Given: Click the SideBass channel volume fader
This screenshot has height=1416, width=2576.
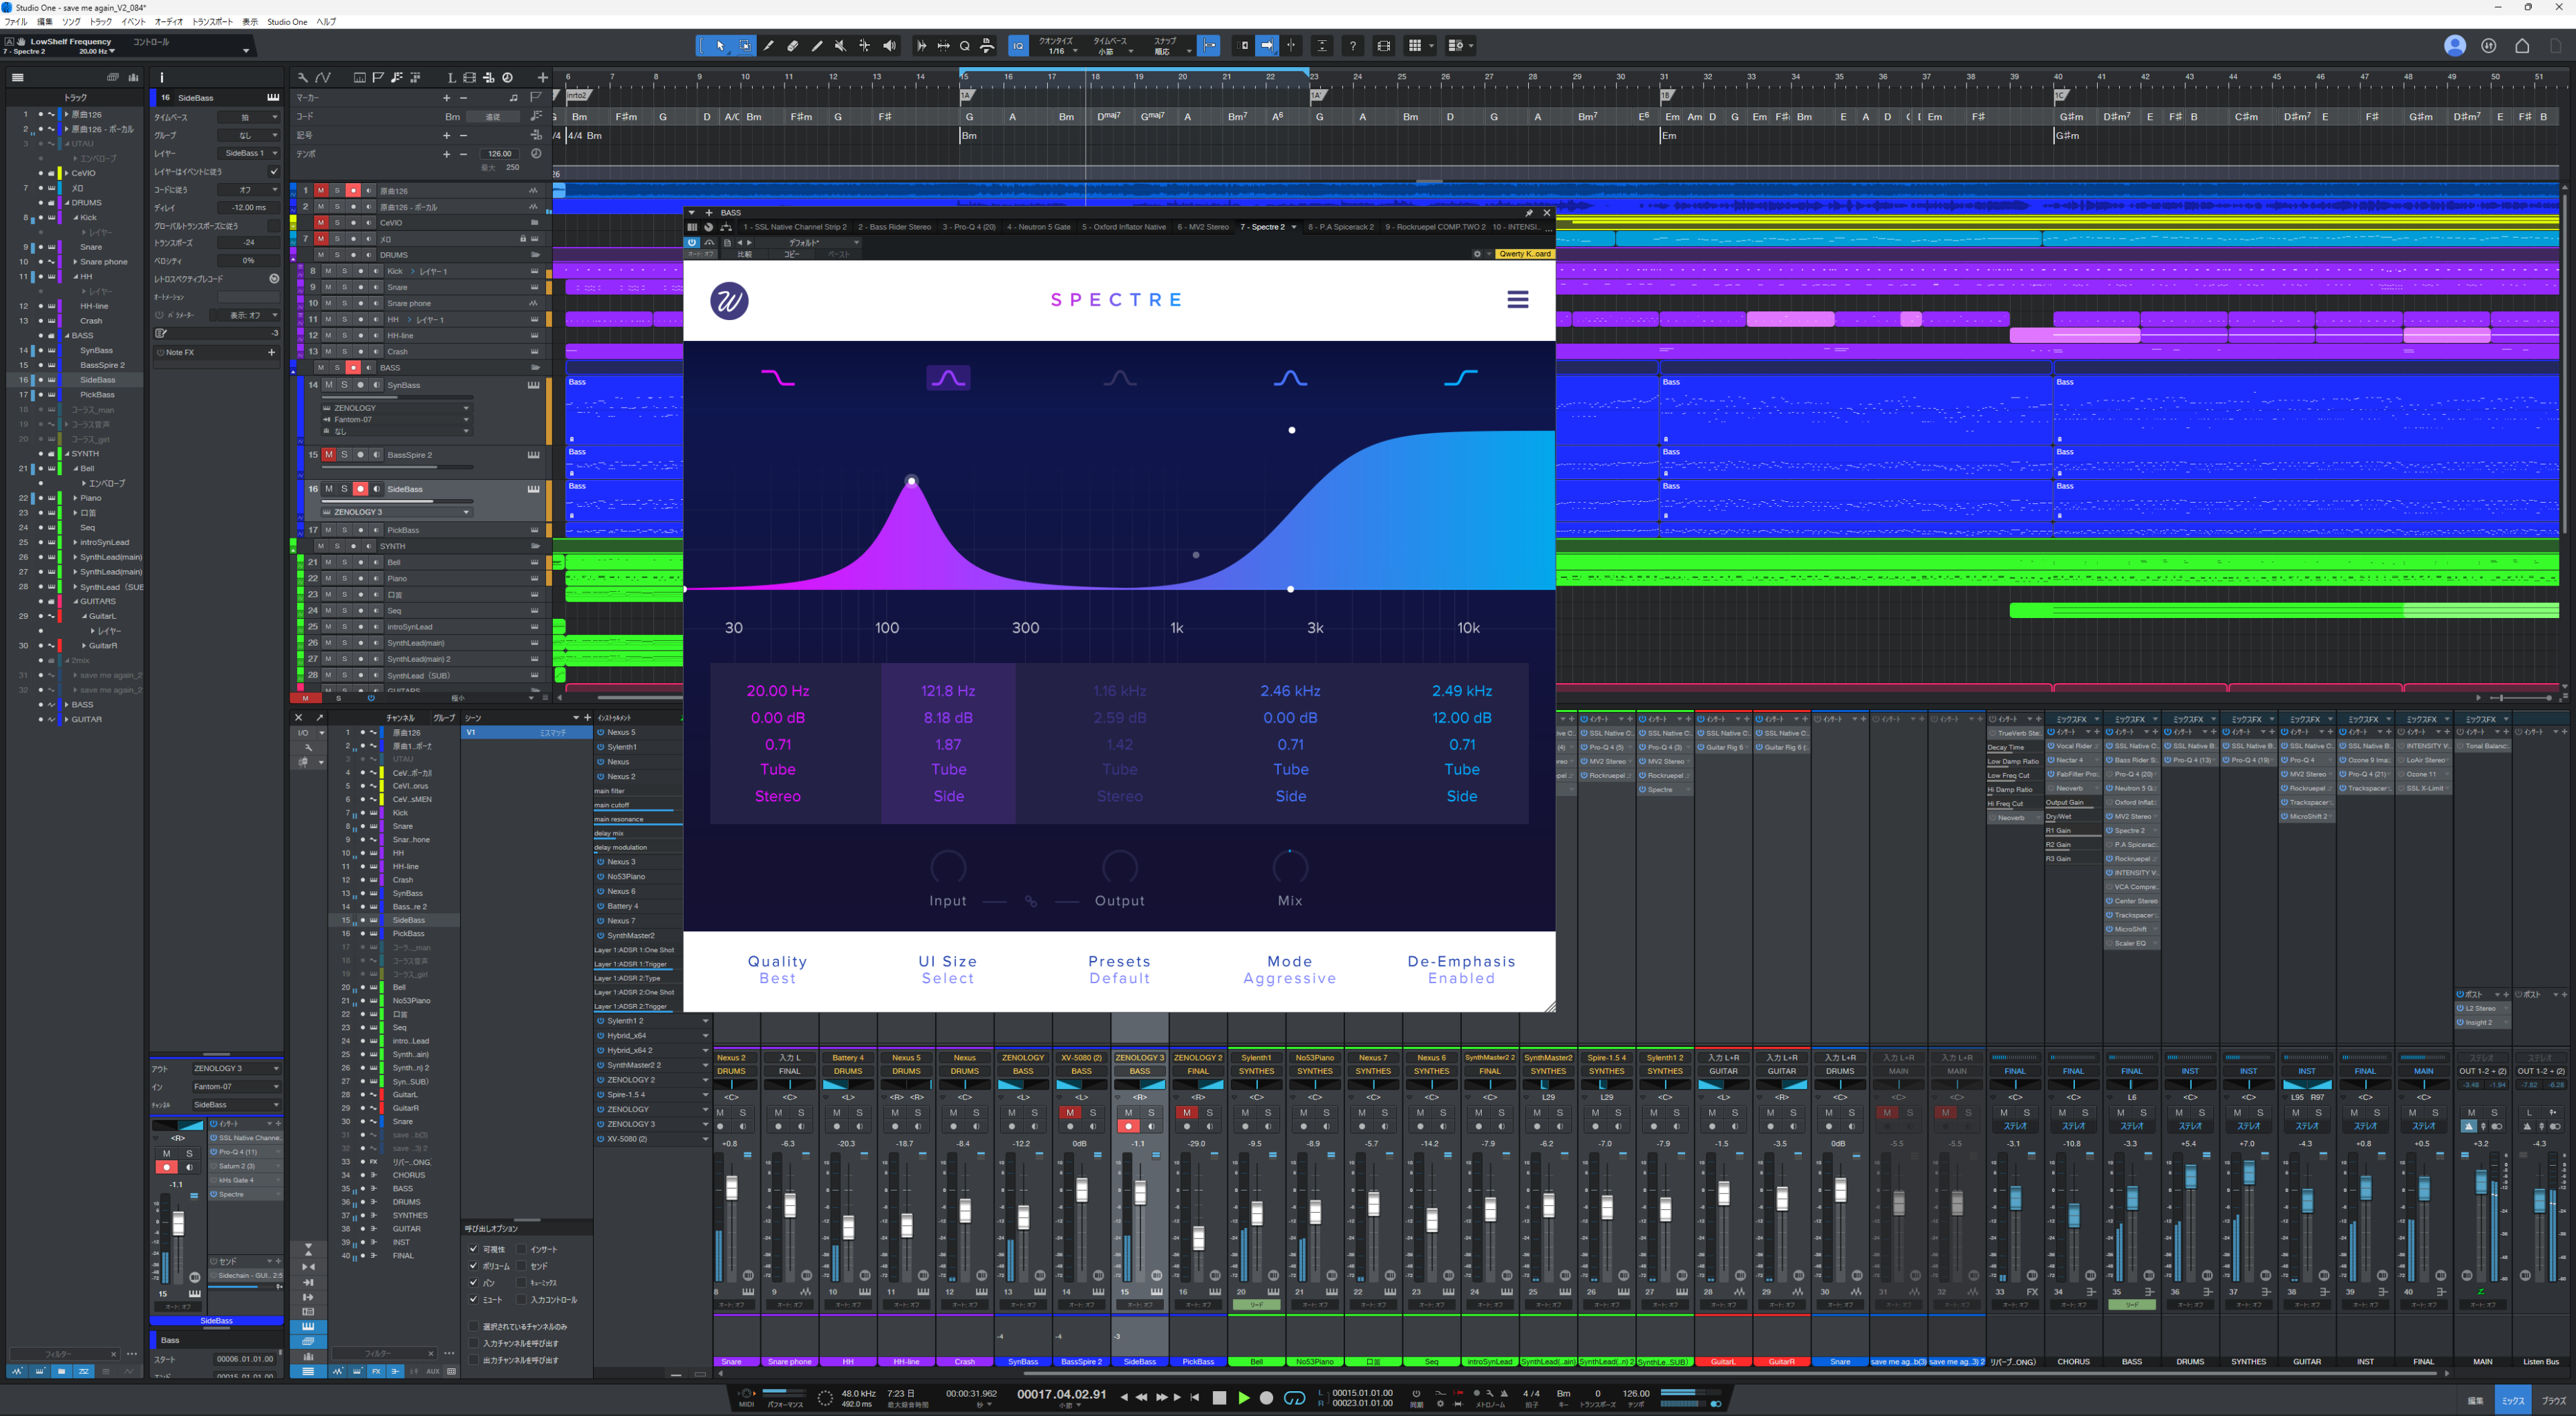Looking at the screenshot, I should [x=1140, y=1192].
